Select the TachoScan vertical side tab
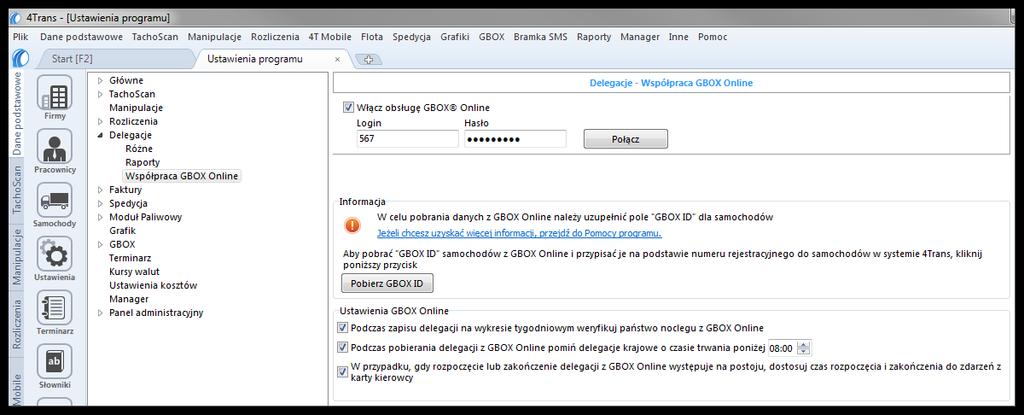The image size is (1024, 415). coord(18,190)
